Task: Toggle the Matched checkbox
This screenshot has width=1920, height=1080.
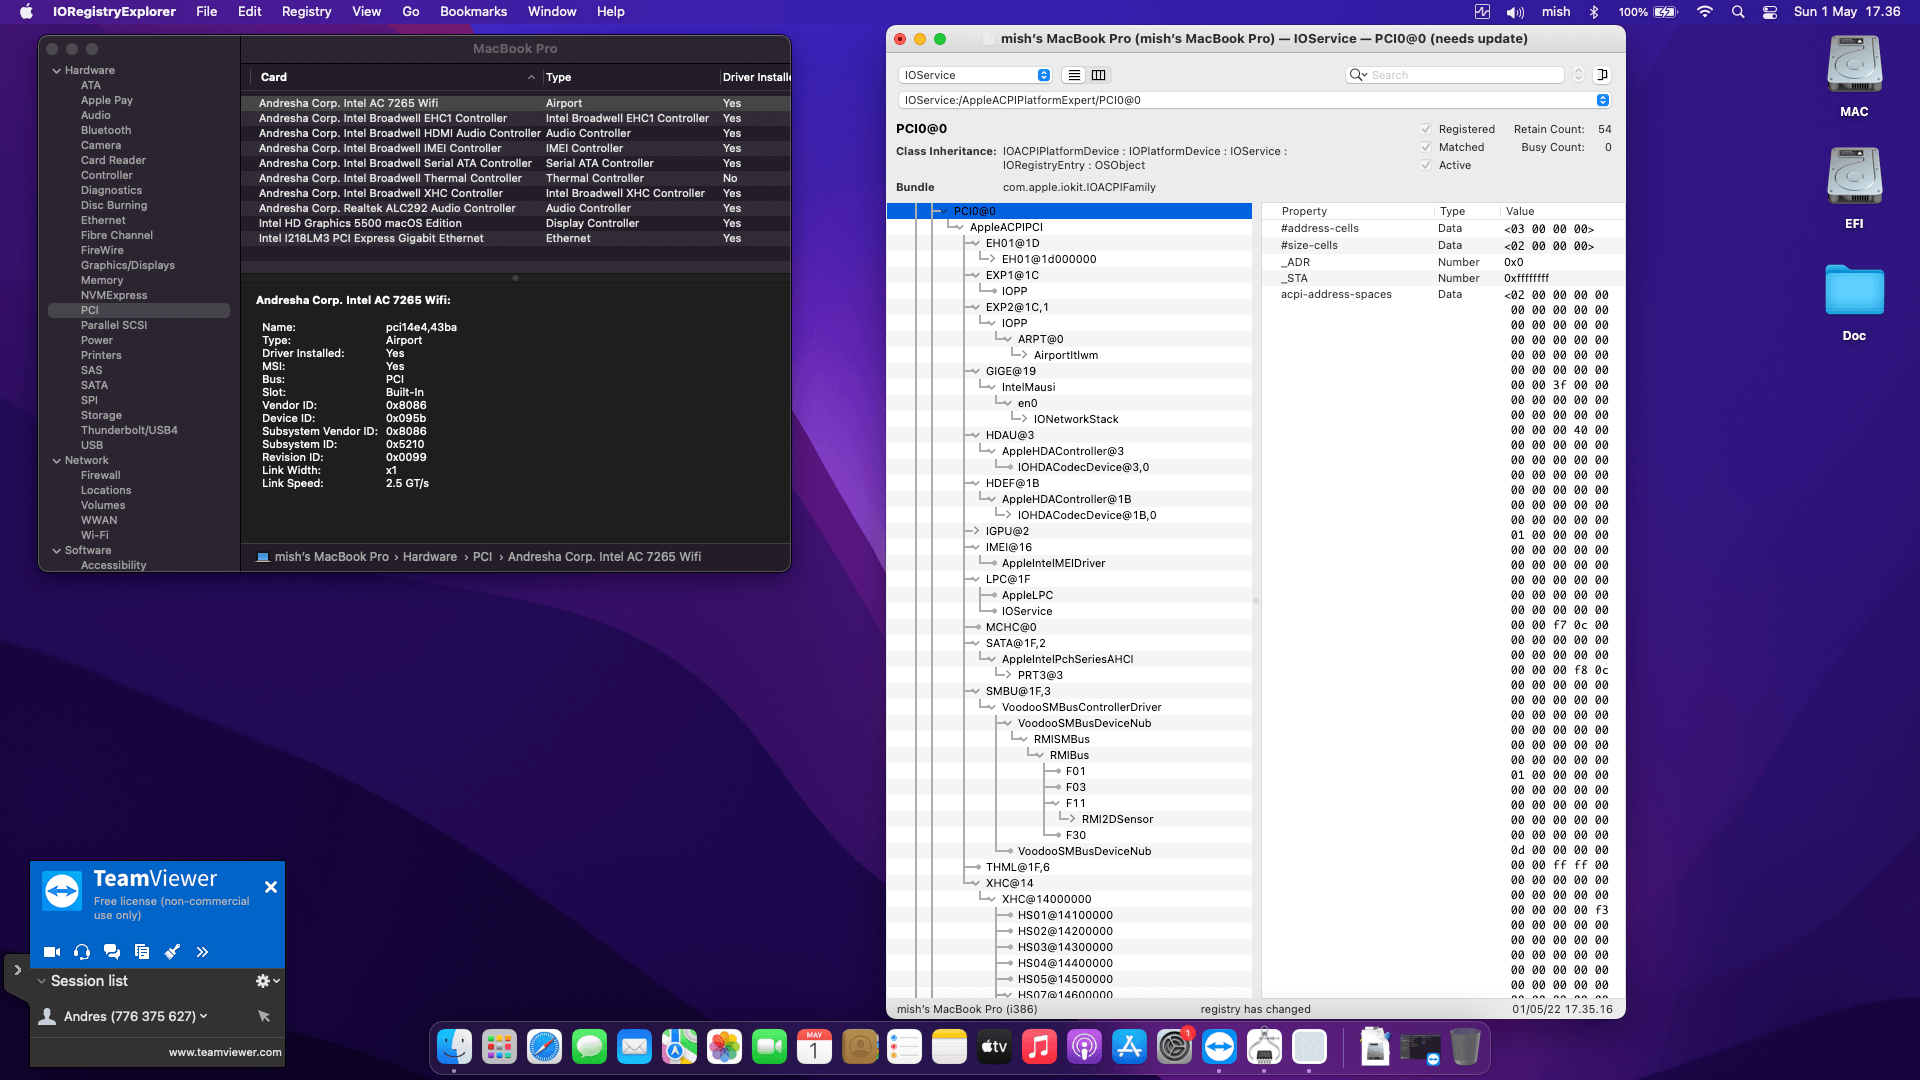Action: click(1426, 147)
